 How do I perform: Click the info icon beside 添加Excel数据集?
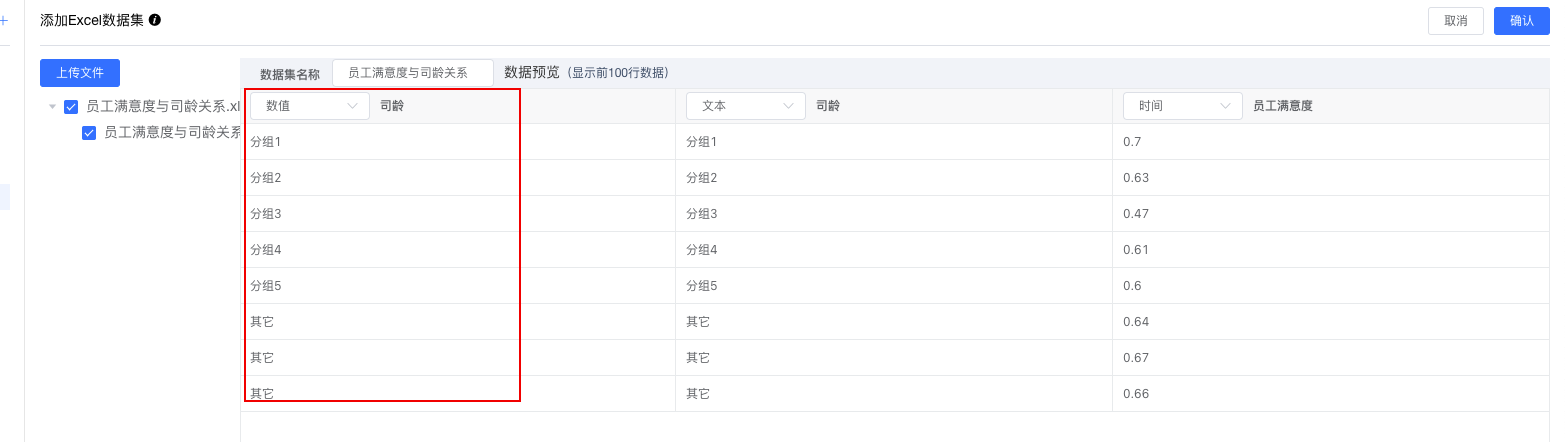point(155,20)
